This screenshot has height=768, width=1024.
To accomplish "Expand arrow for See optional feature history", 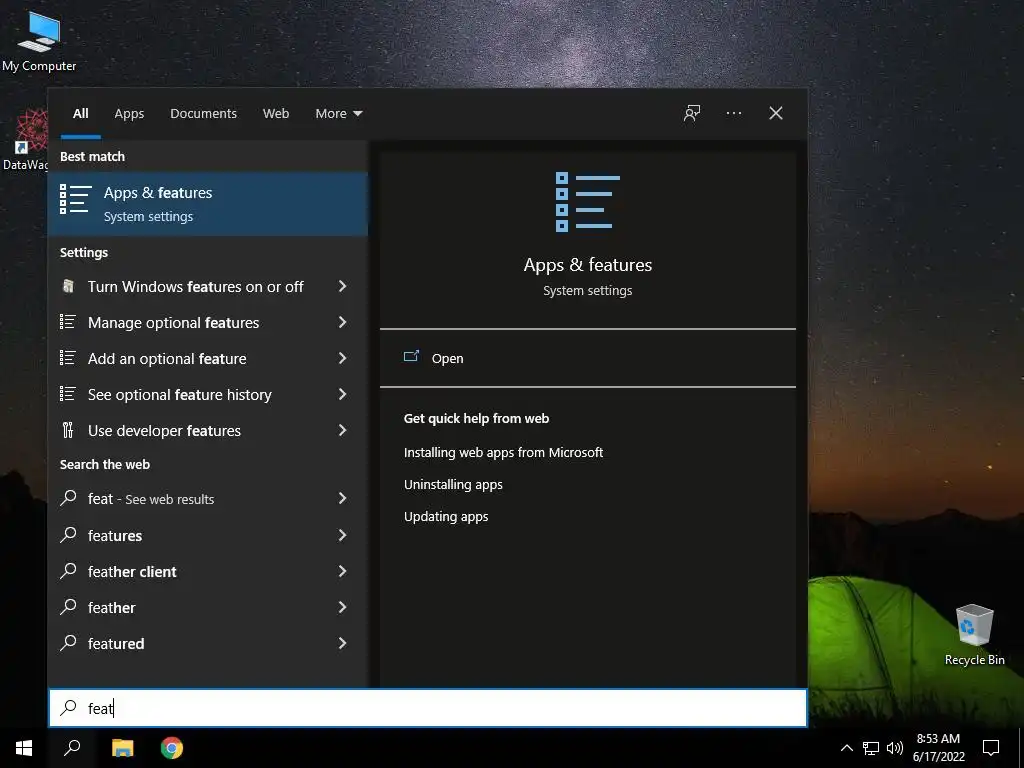I will click(x=342, y=394).
